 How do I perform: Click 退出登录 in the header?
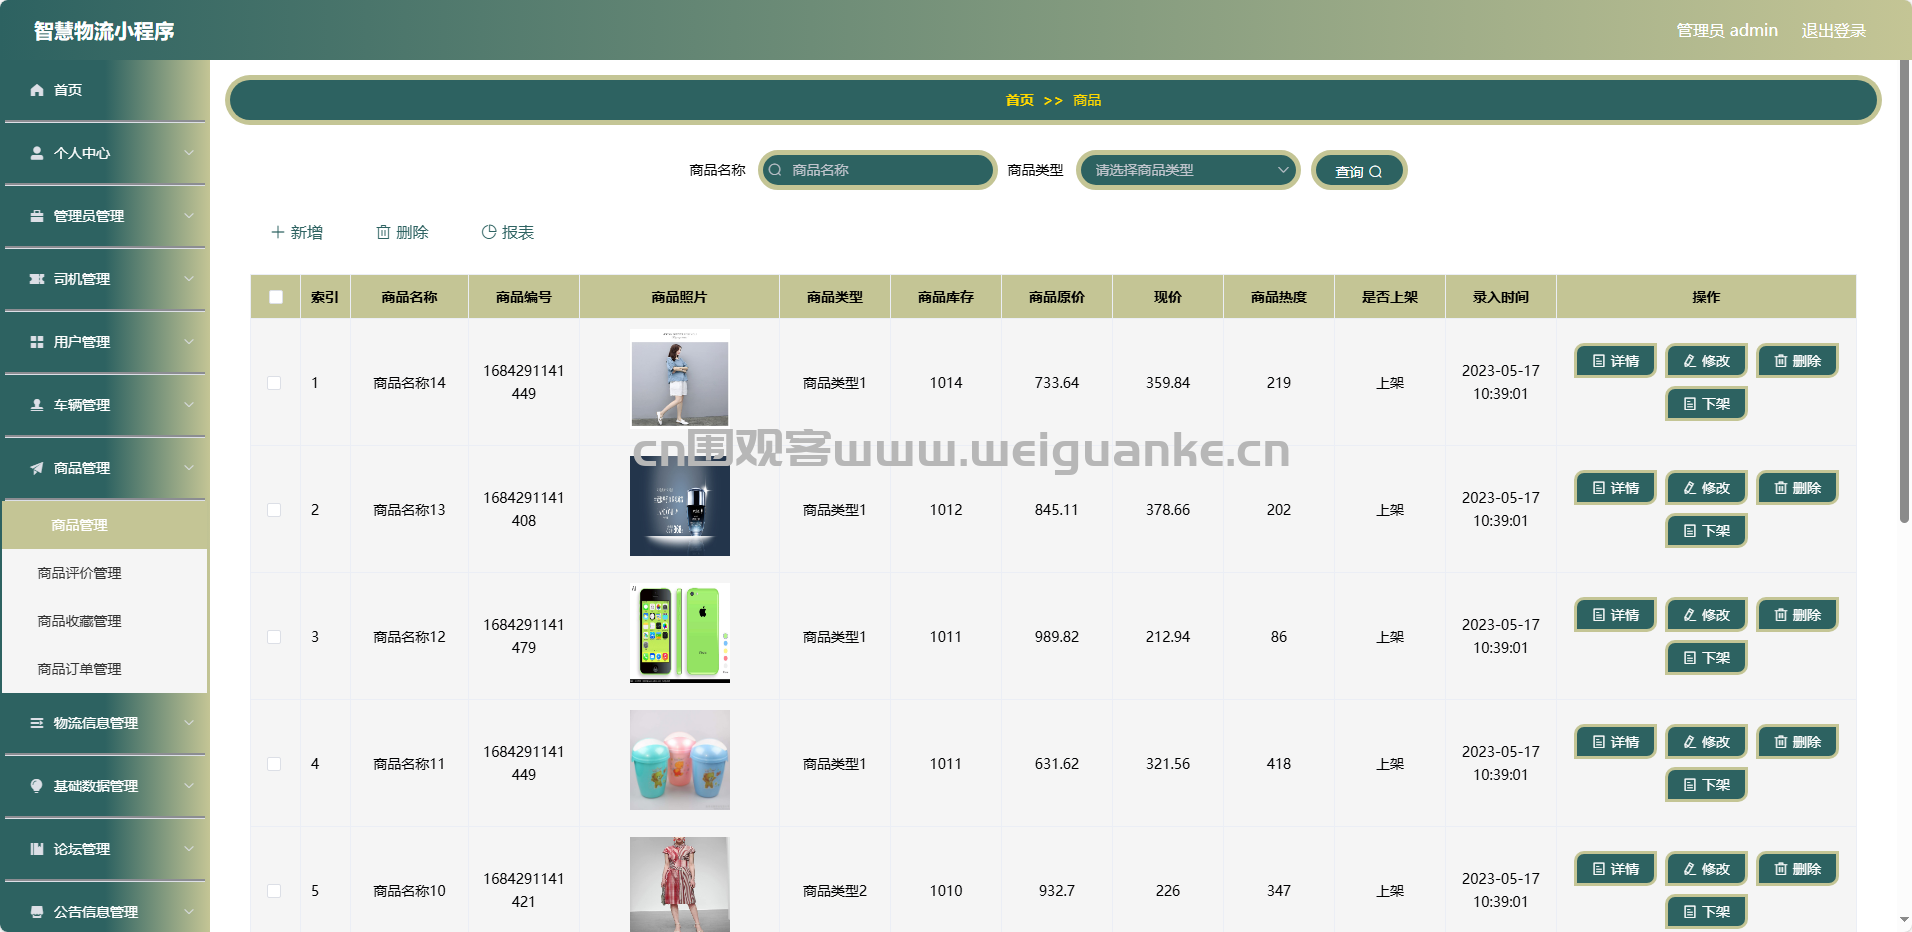pyautogui.click(x=1833, y=31)
